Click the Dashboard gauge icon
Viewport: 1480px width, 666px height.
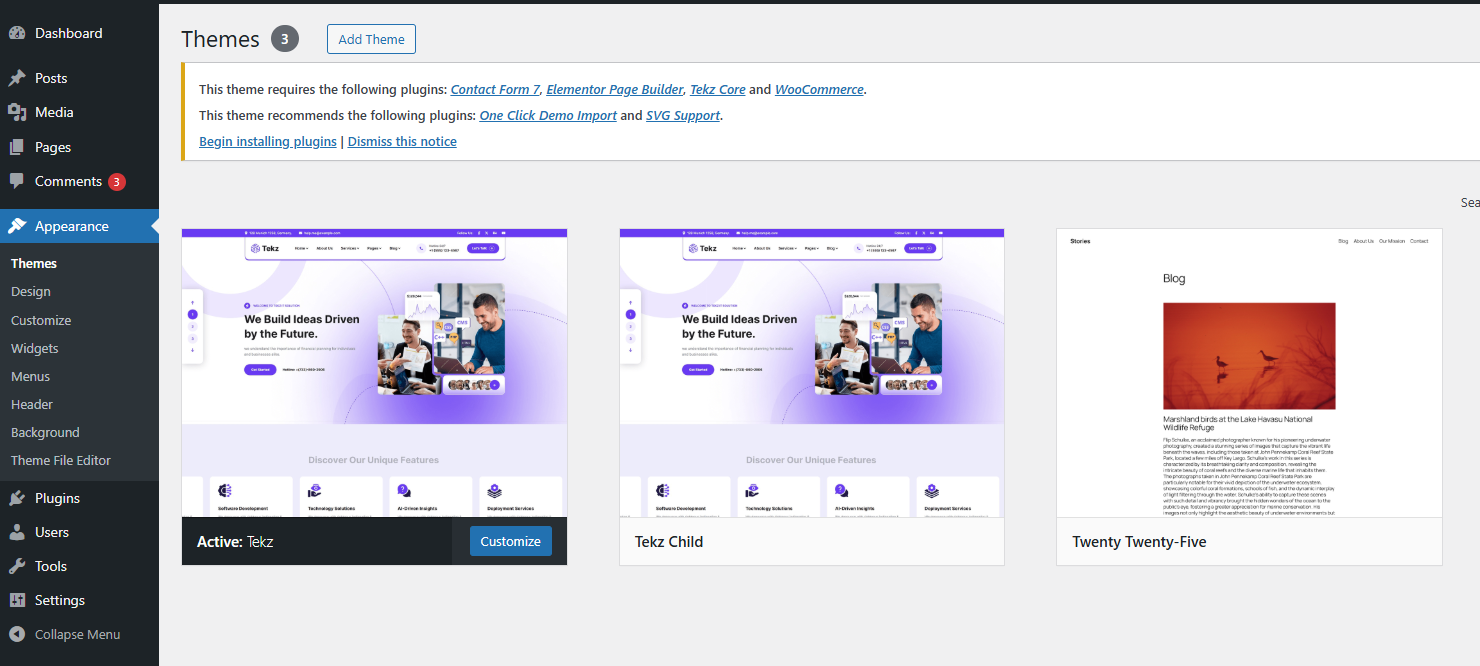pyautogui.click(x=17, y=33)
